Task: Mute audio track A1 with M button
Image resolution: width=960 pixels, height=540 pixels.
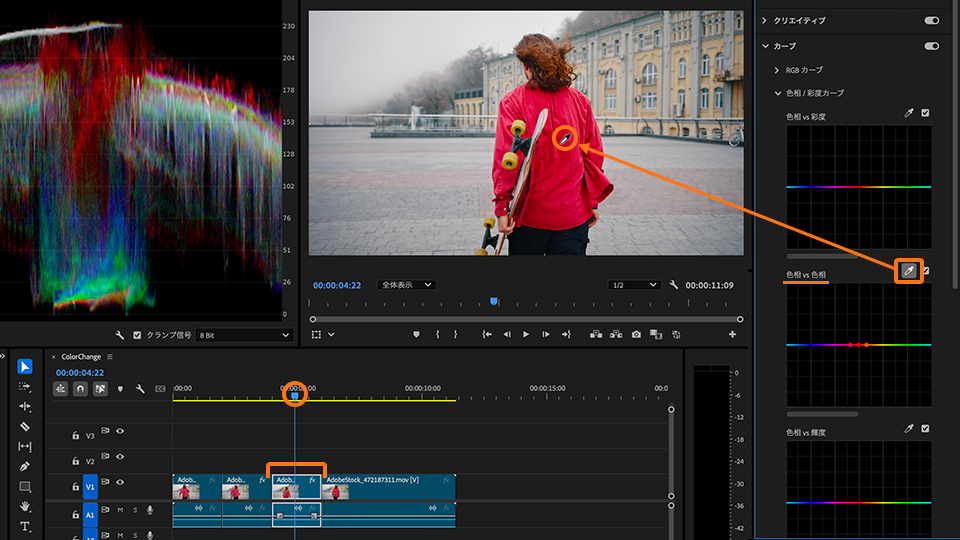Action: (120, 510)
